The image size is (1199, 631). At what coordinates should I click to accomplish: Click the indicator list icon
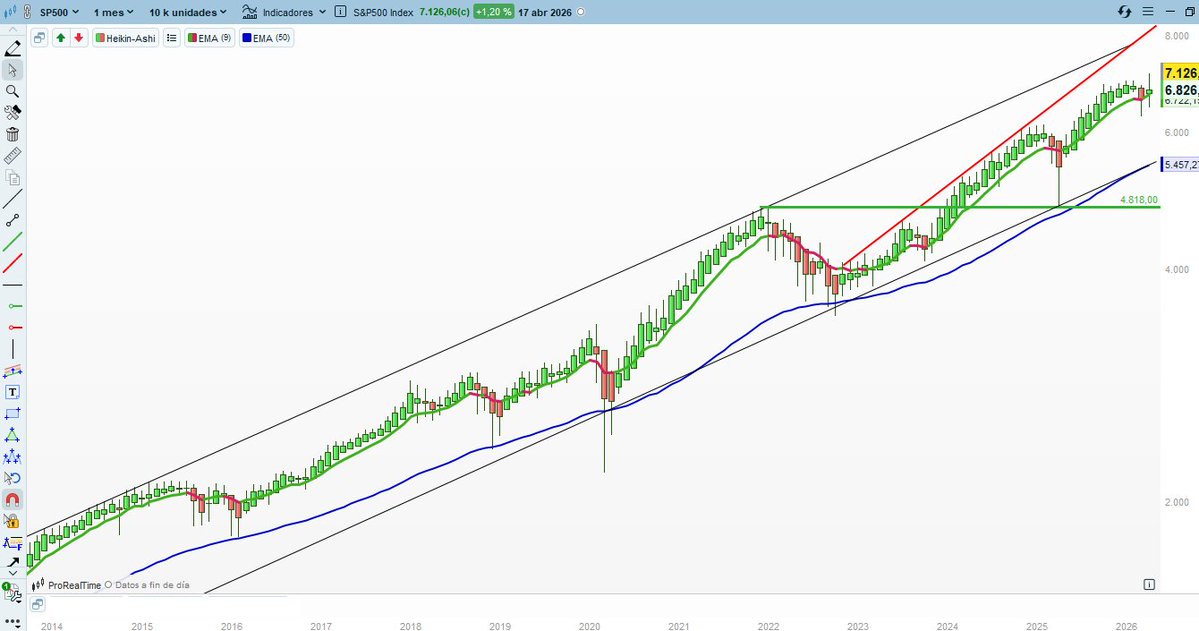(x=172, y=37)
